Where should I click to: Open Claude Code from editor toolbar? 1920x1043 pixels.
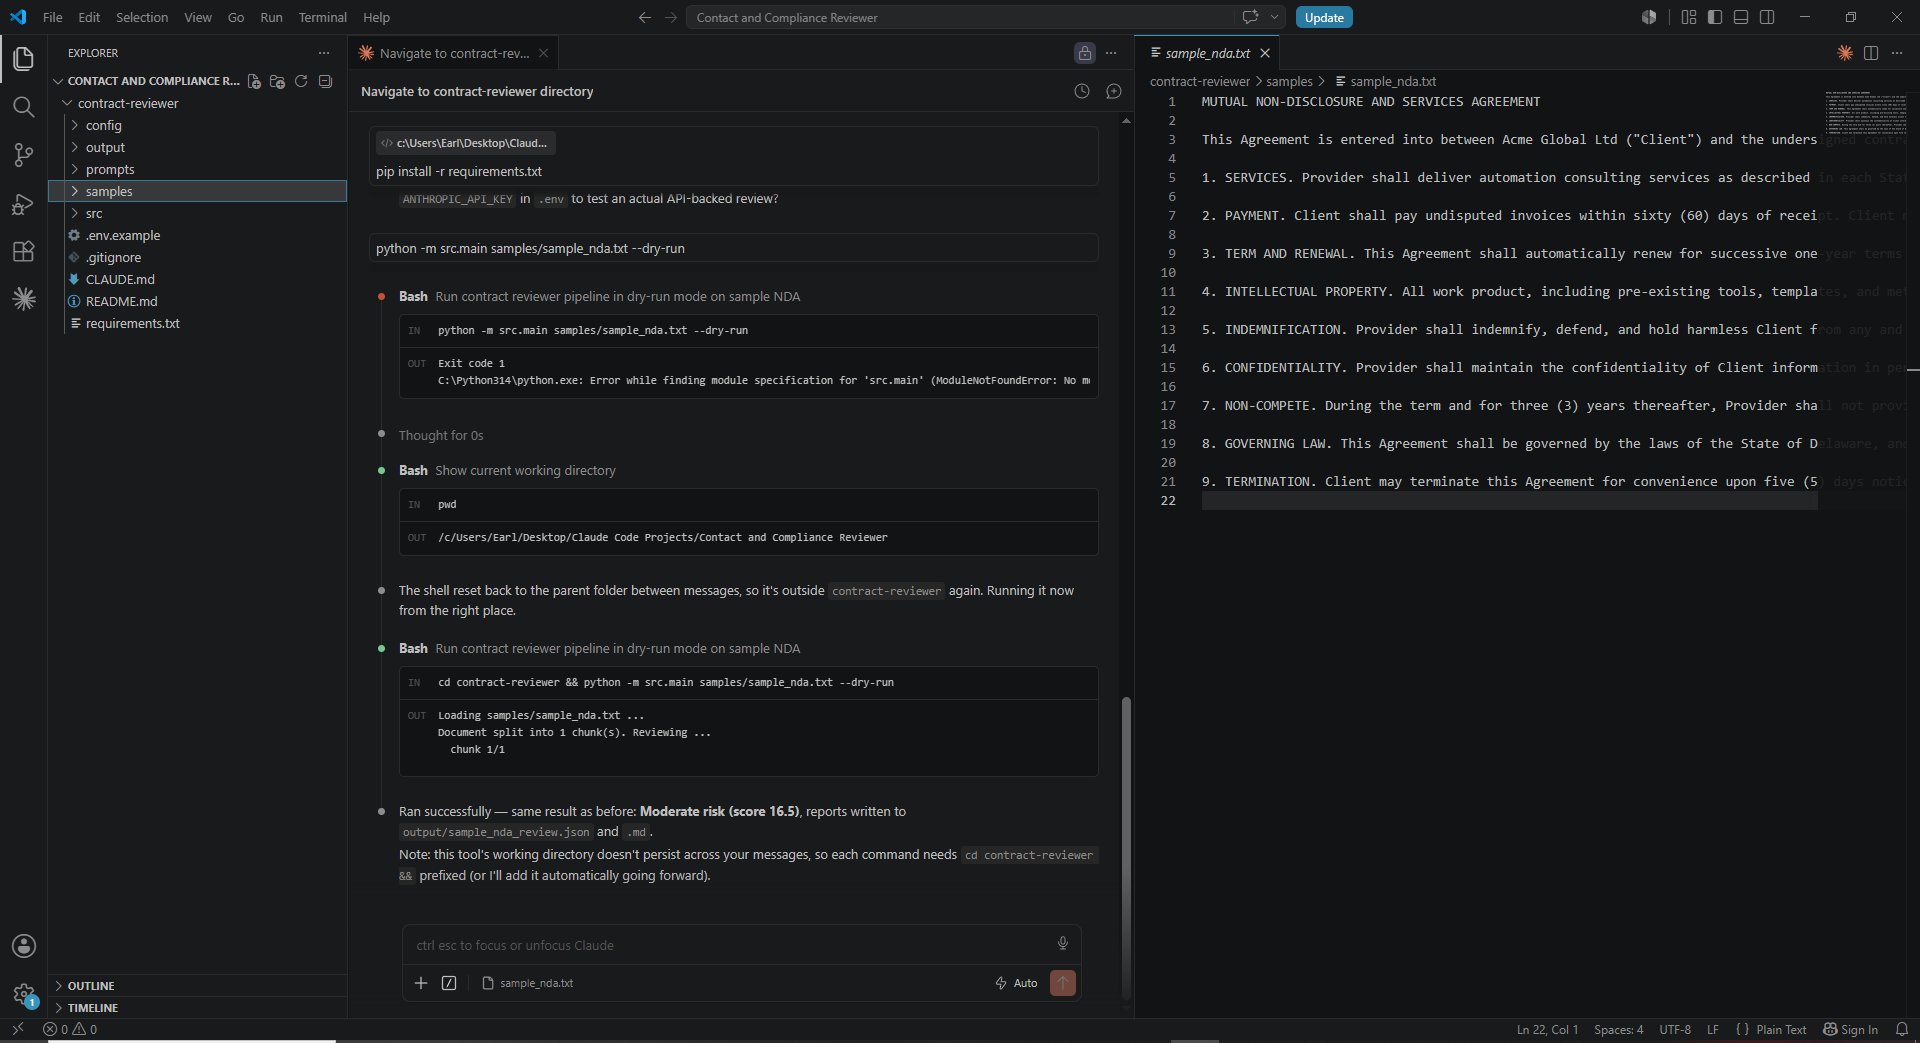(x=1845, y=53)
